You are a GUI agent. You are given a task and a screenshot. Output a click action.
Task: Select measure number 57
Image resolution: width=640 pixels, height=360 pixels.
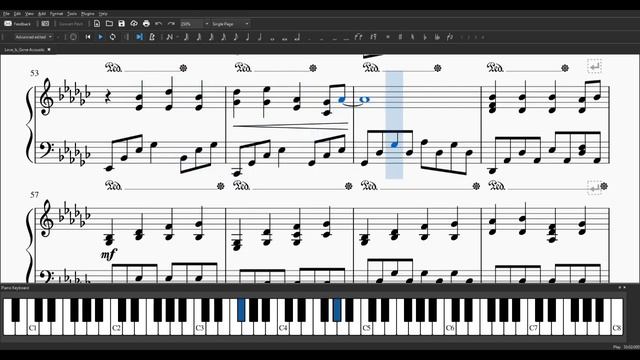35,195
